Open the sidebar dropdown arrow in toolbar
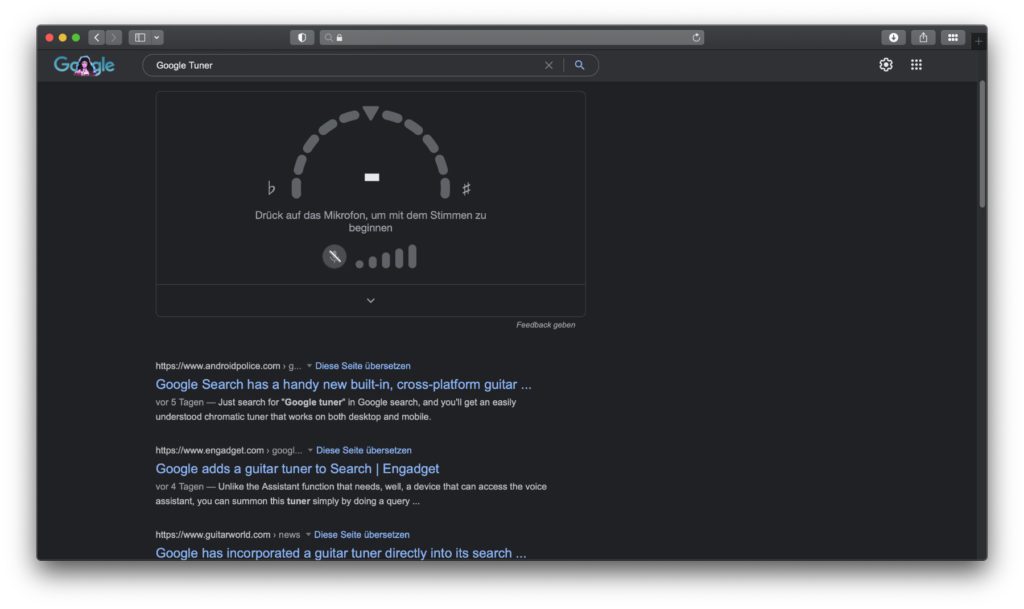This screenshot has width=1024, height=609. pos(157,38)
